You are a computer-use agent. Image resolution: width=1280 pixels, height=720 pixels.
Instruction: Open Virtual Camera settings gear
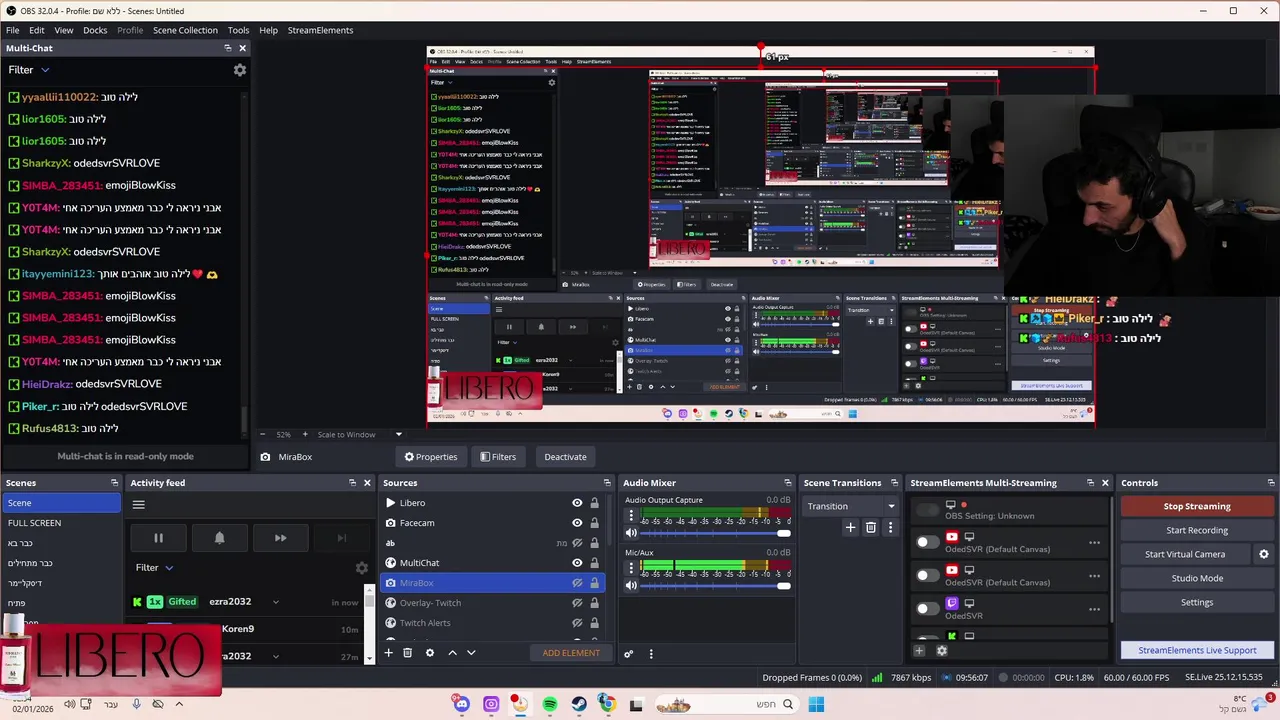click(x=1263, y=554)
